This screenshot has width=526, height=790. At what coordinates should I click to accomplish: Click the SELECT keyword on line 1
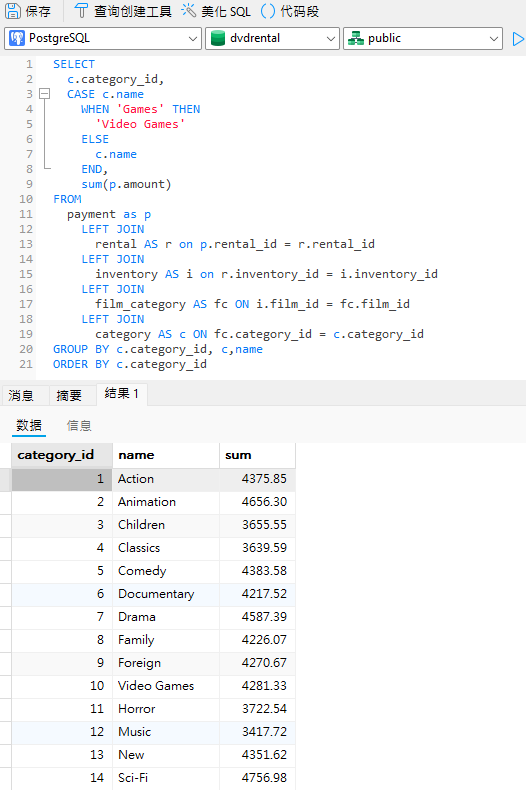[74, 64]
